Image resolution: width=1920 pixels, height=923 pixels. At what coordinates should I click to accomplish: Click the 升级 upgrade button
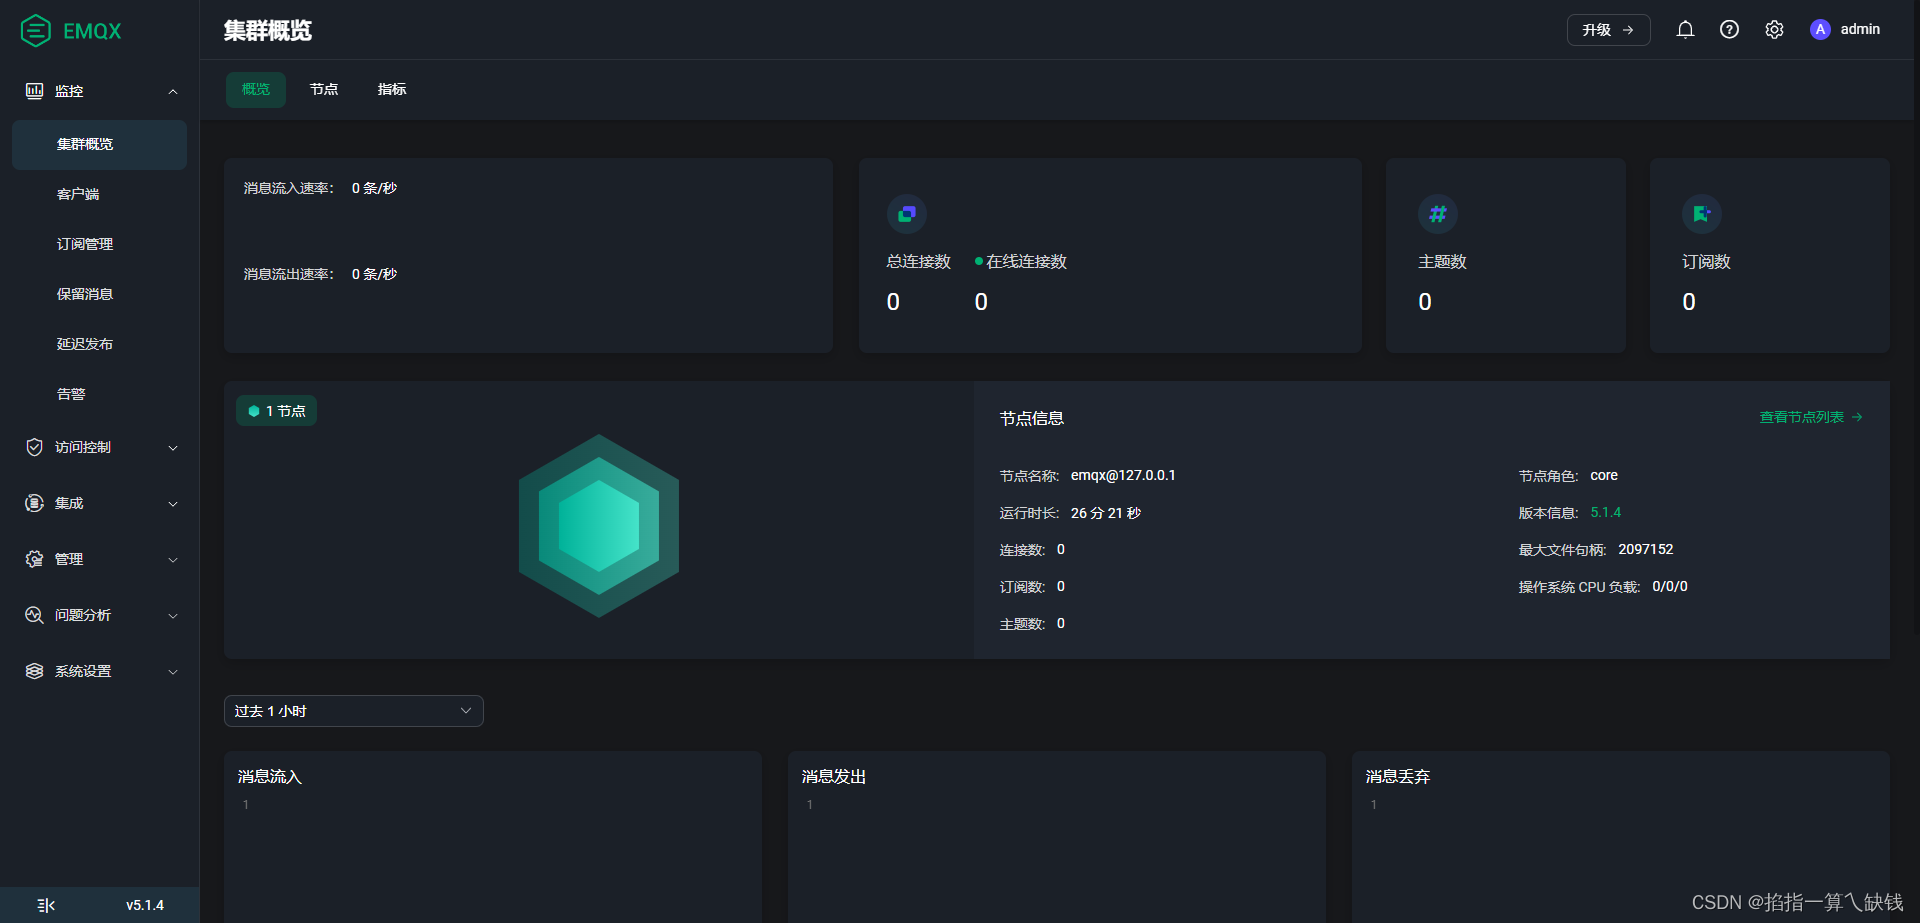click(1608, 30)
